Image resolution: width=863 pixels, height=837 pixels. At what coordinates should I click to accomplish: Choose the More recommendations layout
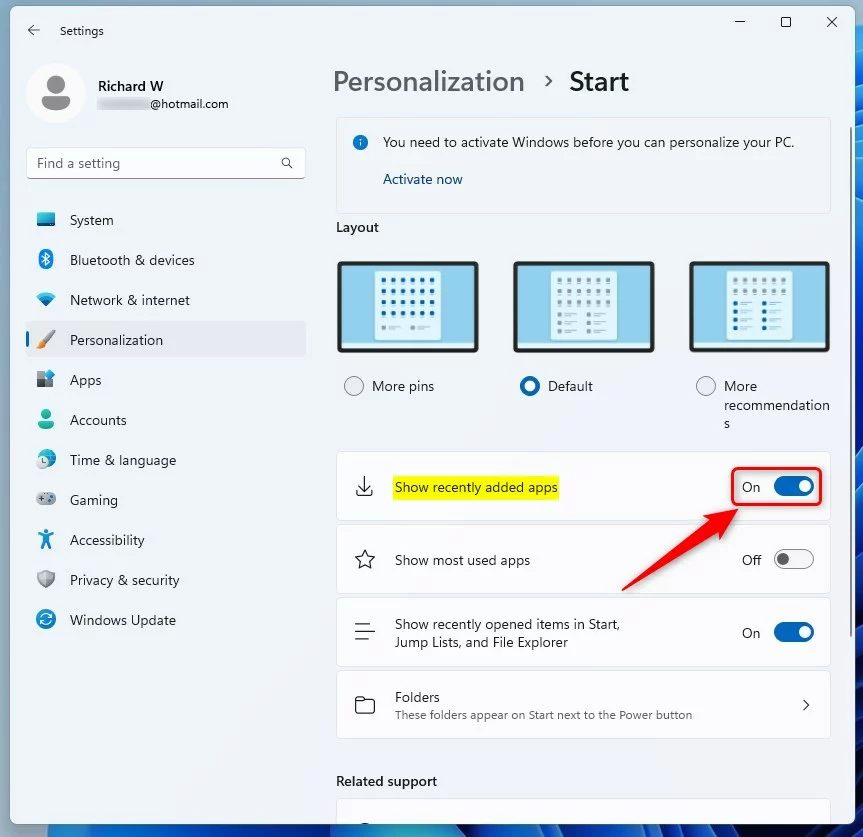click(x=705, y=385)
